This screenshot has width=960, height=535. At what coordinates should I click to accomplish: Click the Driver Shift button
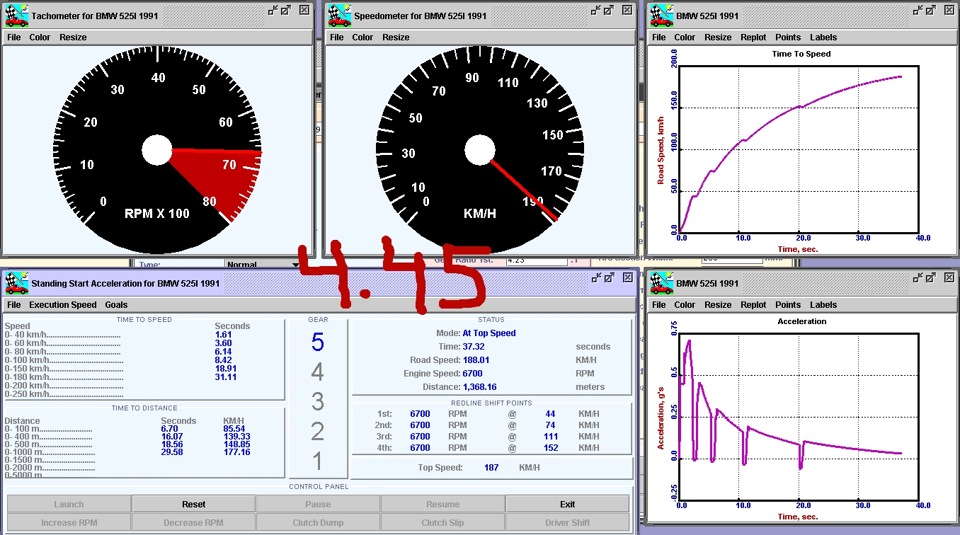[568, 523]
